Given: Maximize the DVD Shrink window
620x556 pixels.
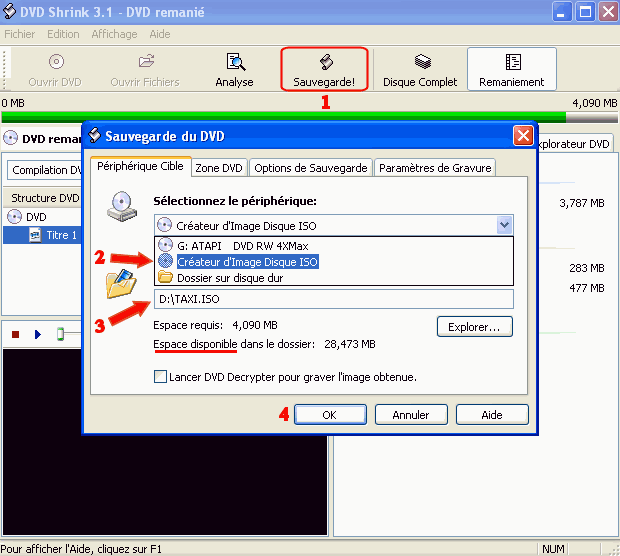Looking at the screenshot, I should click(585, 11).
